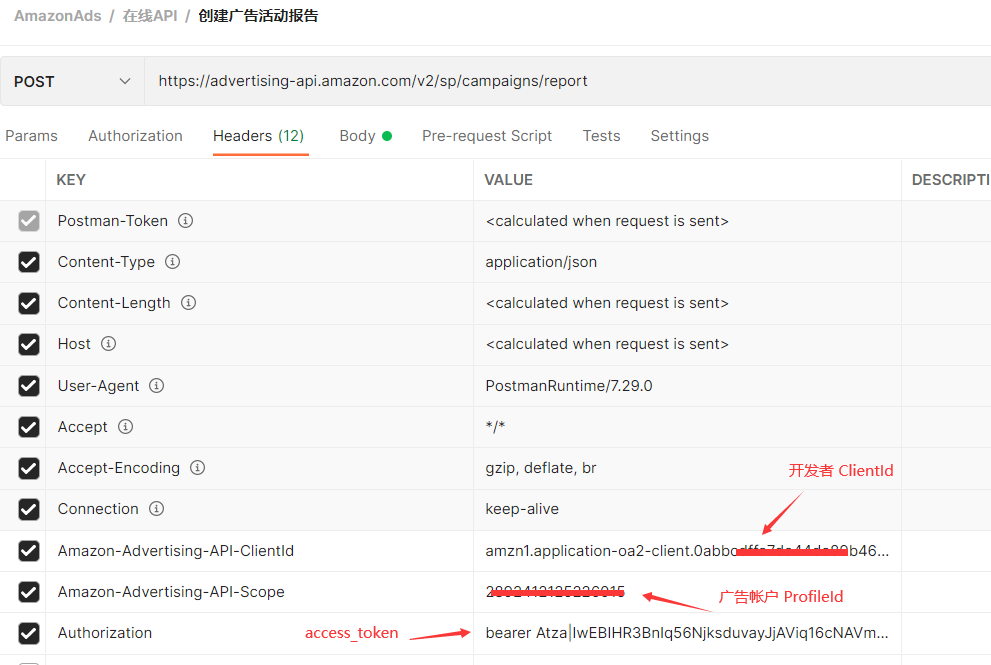The height and width of the screenshot is (665, 991).
Task: Open the Body tab
Action: tap(365, 136)
